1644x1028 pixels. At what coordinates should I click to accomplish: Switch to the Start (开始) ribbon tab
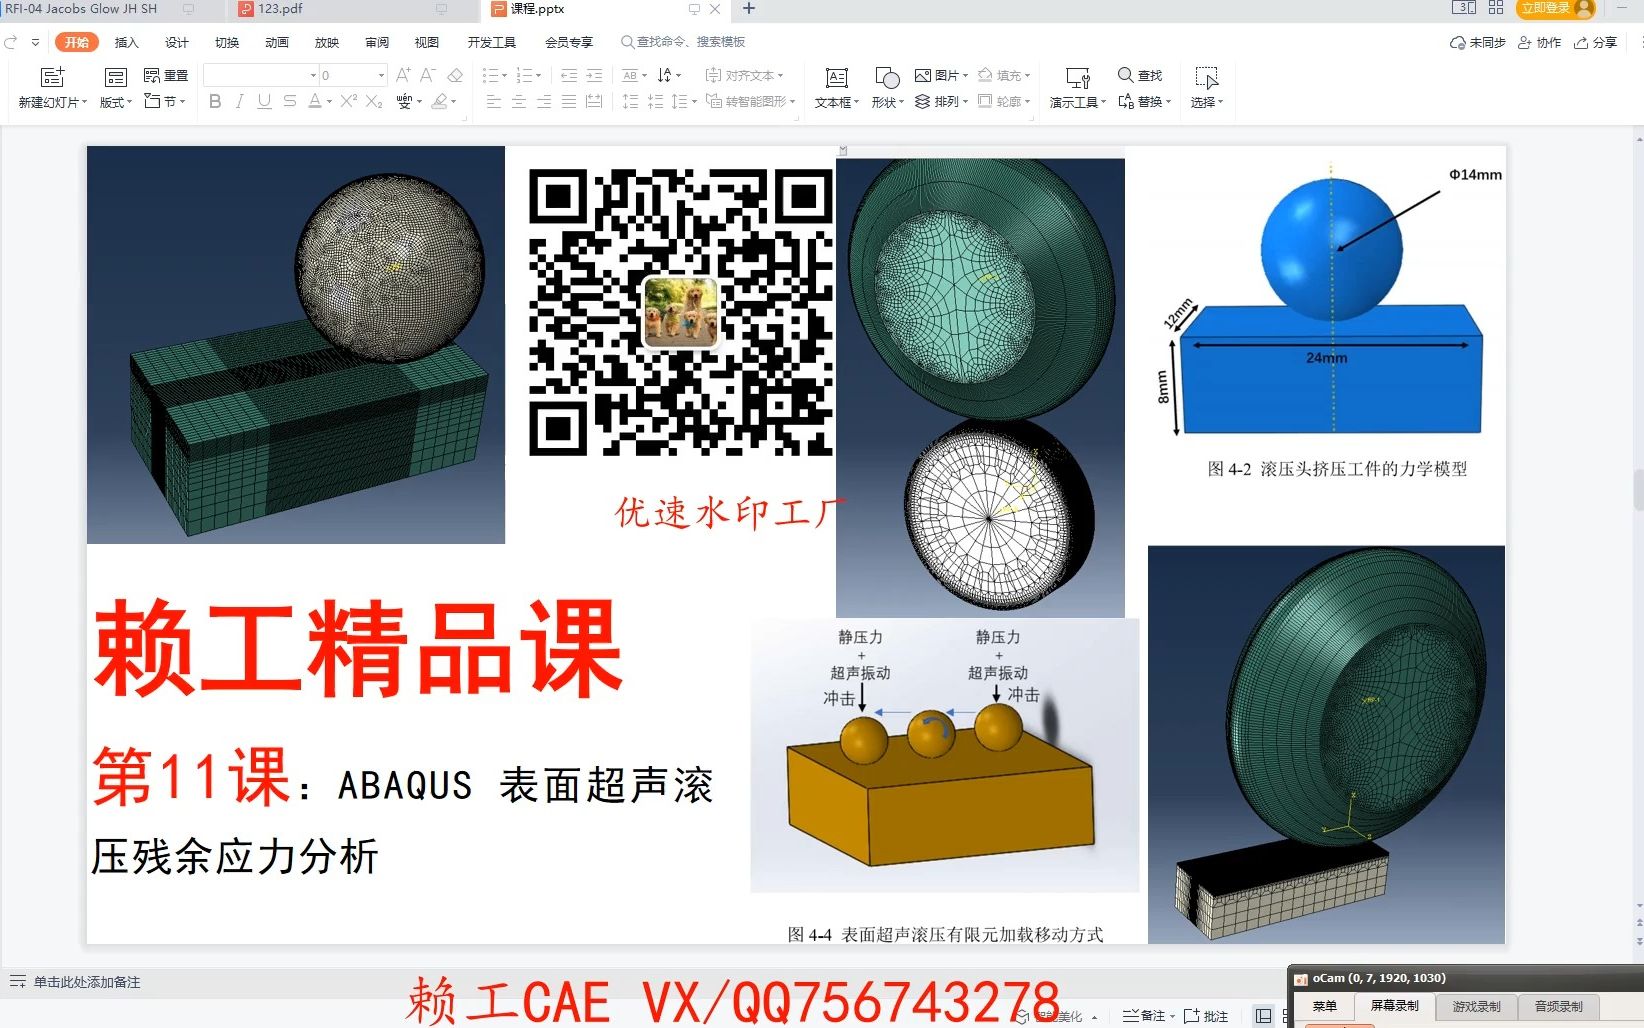(x=77, y=42)
